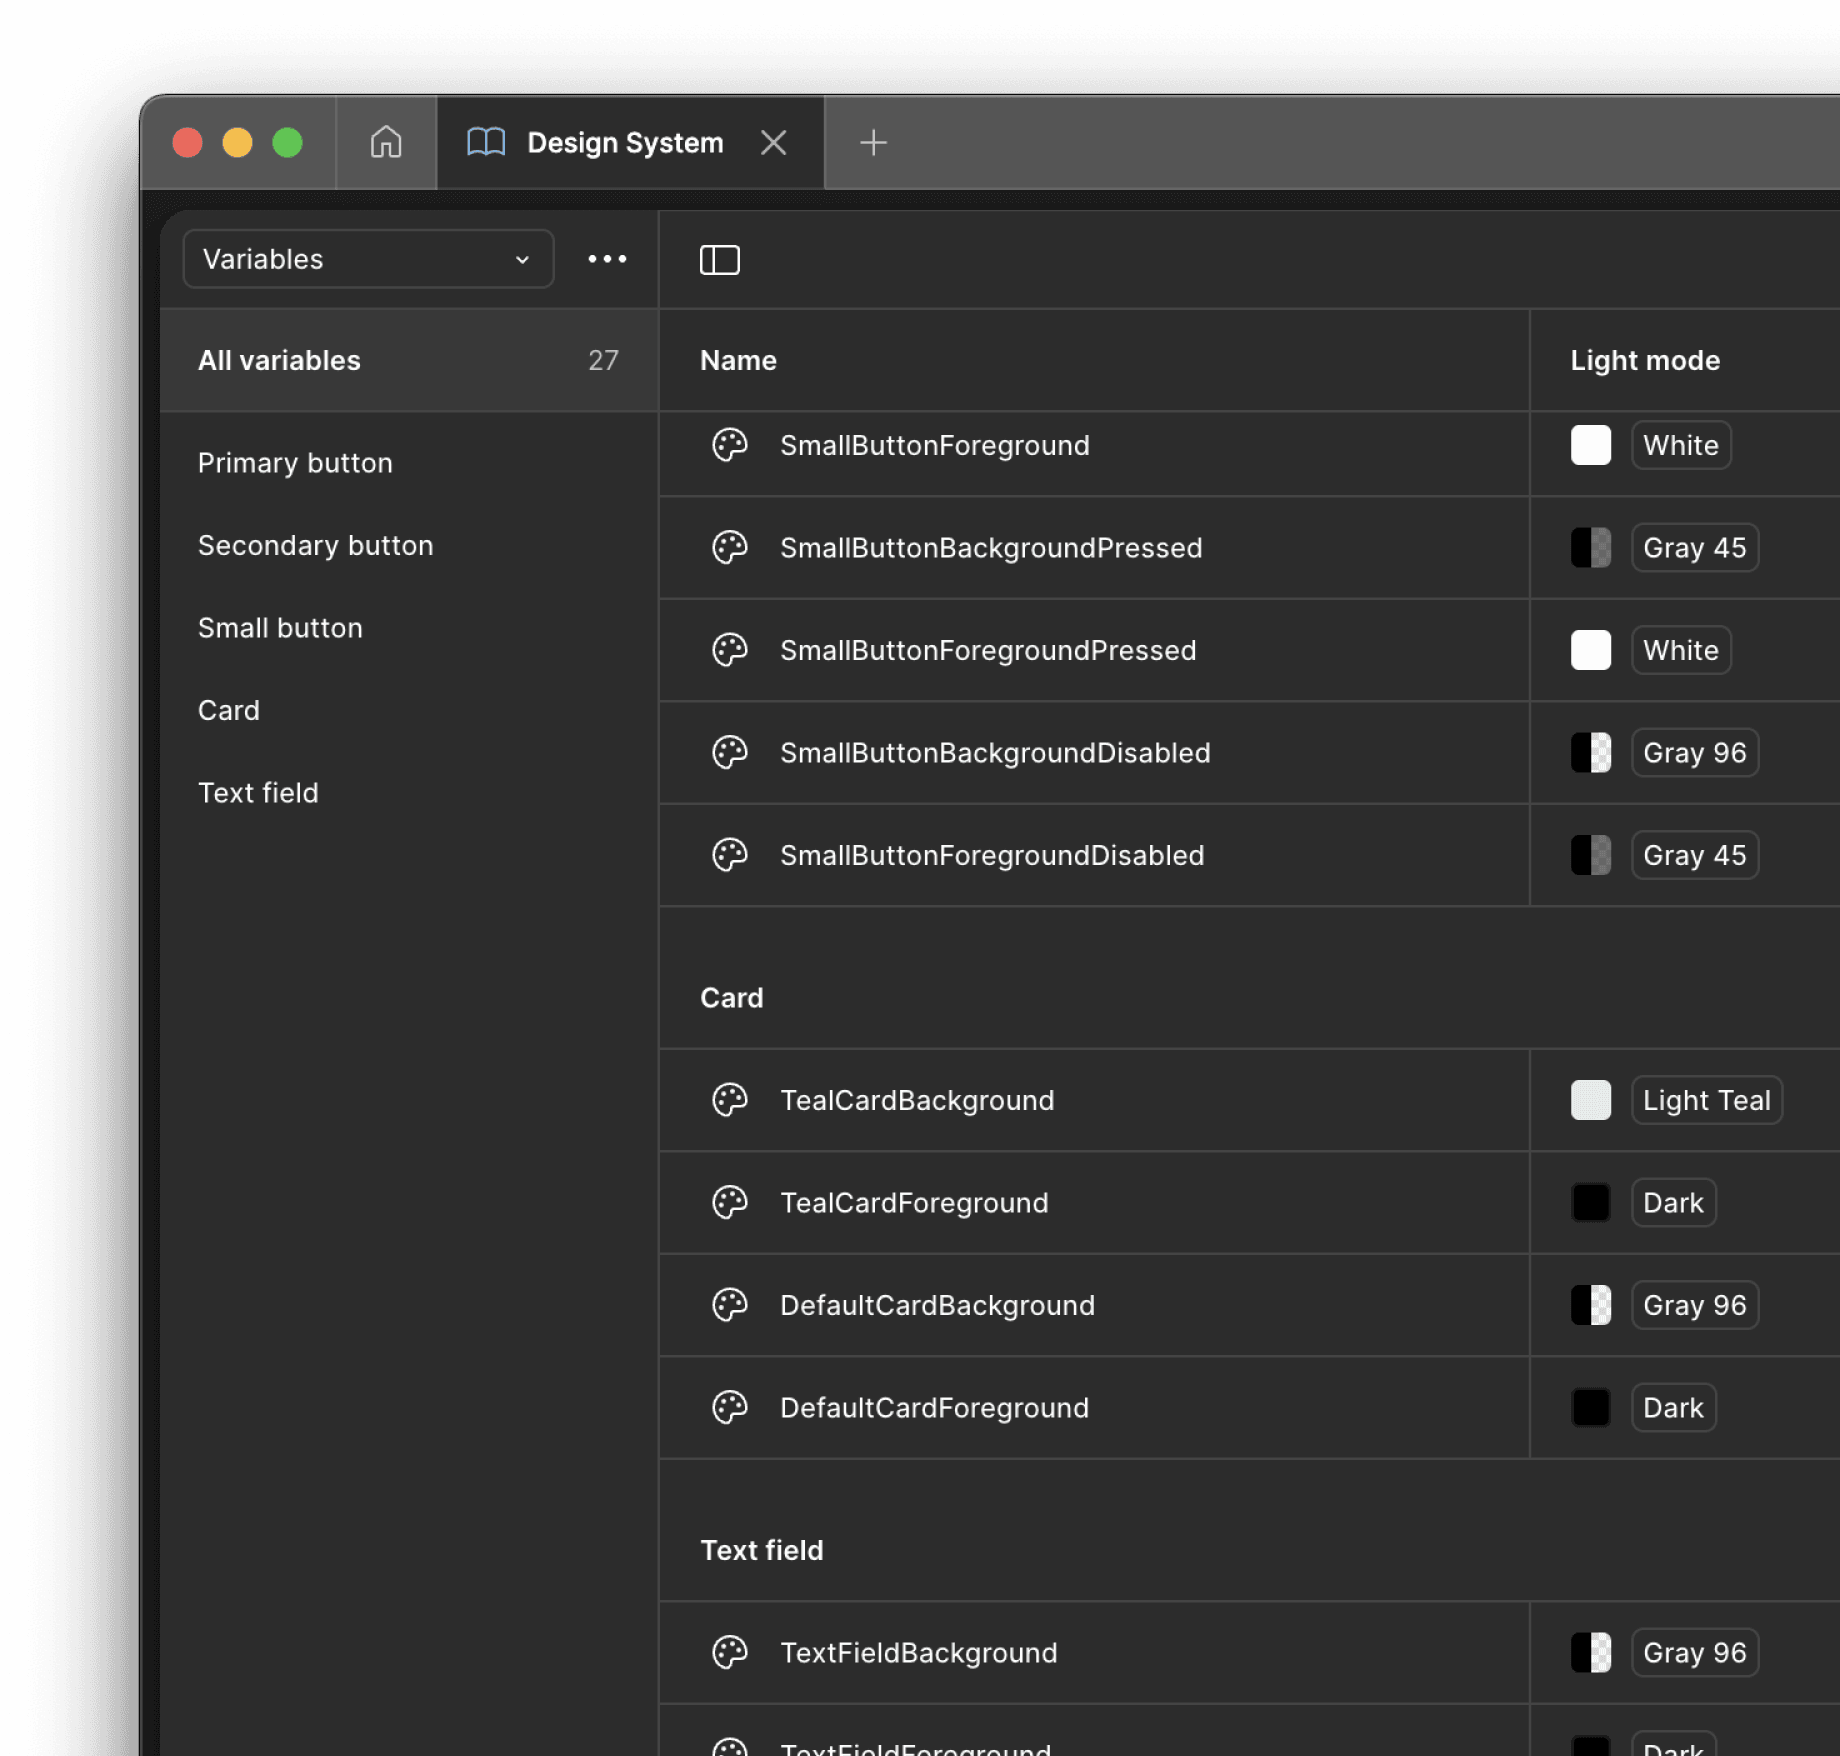
Task: Open the Variables dropdown
Action: pyautogui.click(x=368, y=259)
